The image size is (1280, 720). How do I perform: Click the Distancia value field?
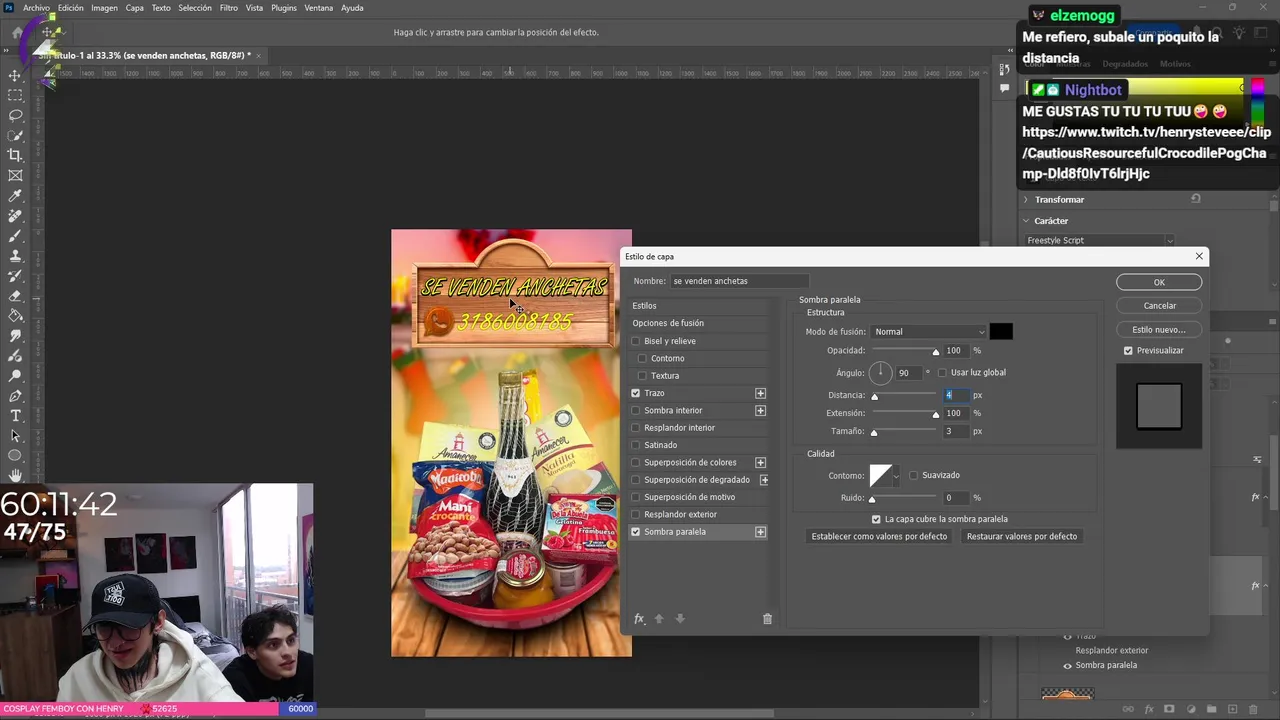point(956,395)
